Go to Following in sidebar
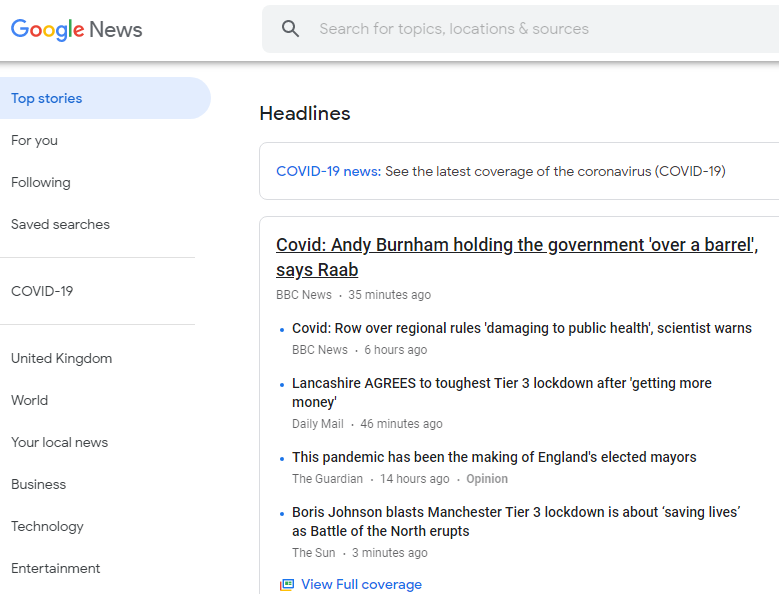The width and height of the screenshot is (779, 594). click(41, 182)
